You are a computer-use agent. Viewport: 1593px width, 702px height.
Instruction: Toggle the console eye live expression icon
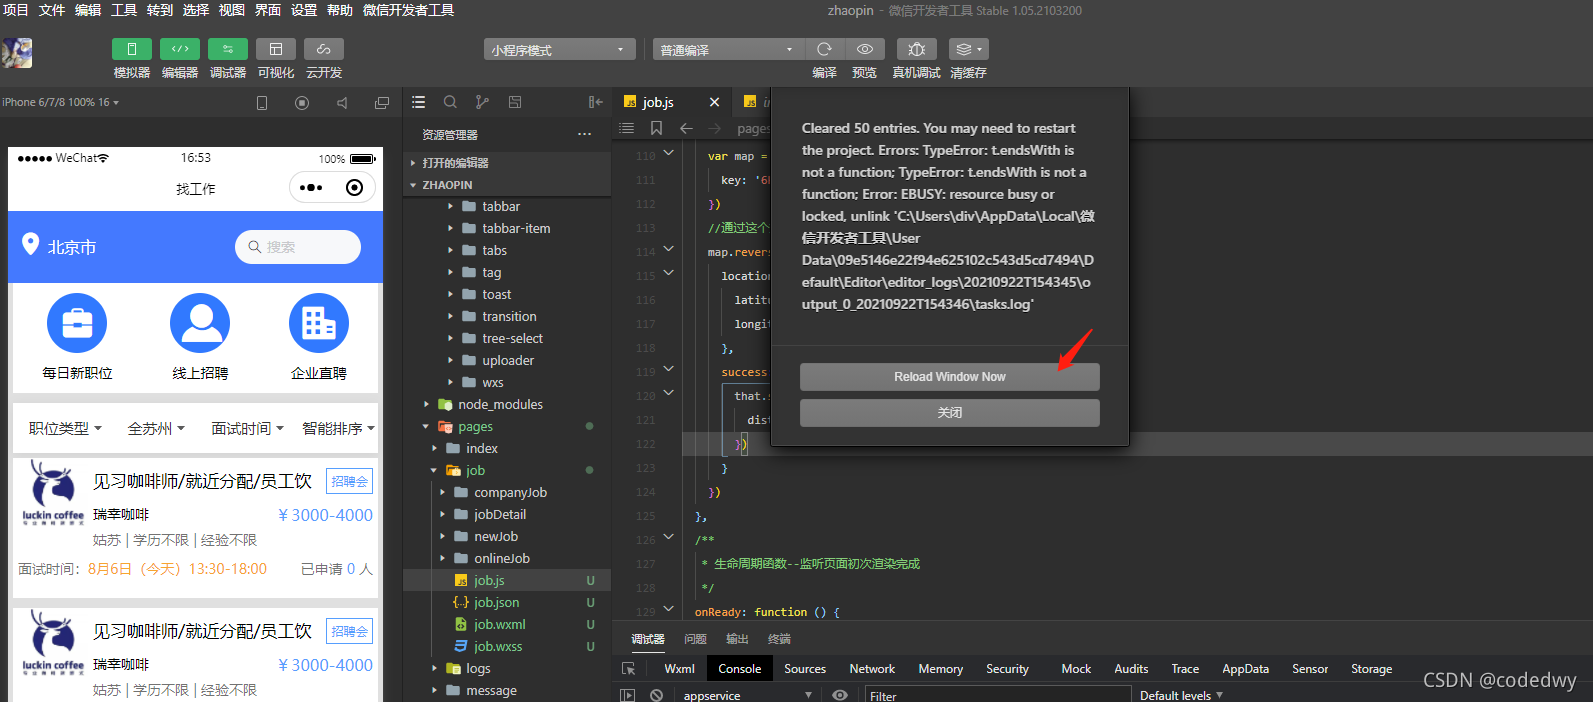coord(840,695)
